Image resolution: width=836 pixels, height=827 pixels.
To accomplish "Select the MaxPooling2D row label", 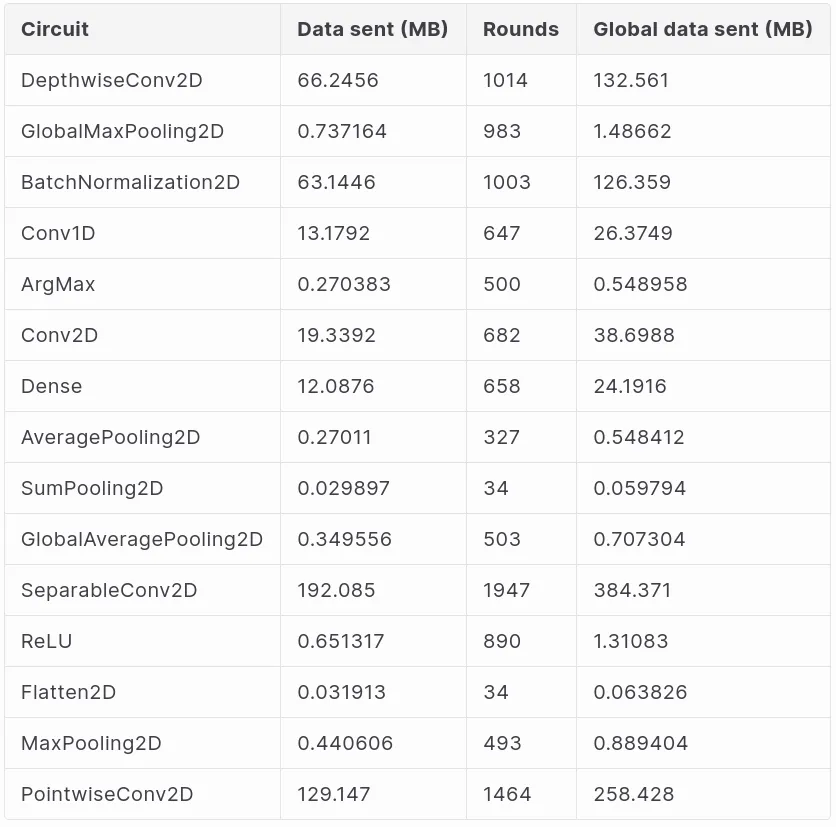I will pos(91,743).
